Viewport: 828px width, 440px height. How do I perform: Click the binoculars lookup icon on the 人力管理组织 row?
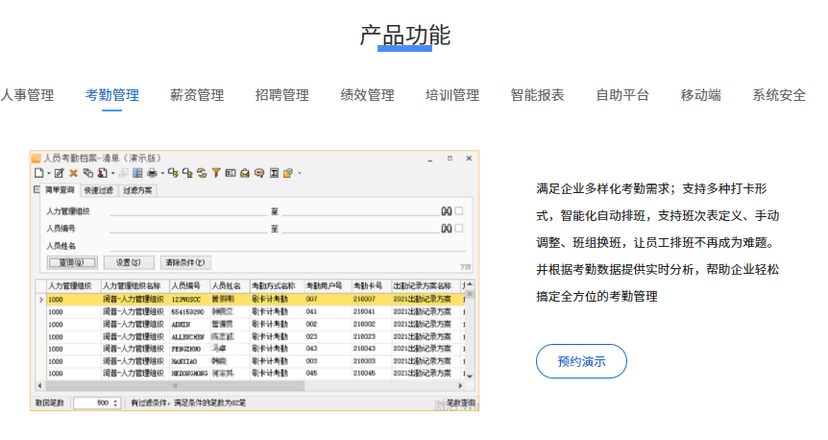tap(446, 211)
